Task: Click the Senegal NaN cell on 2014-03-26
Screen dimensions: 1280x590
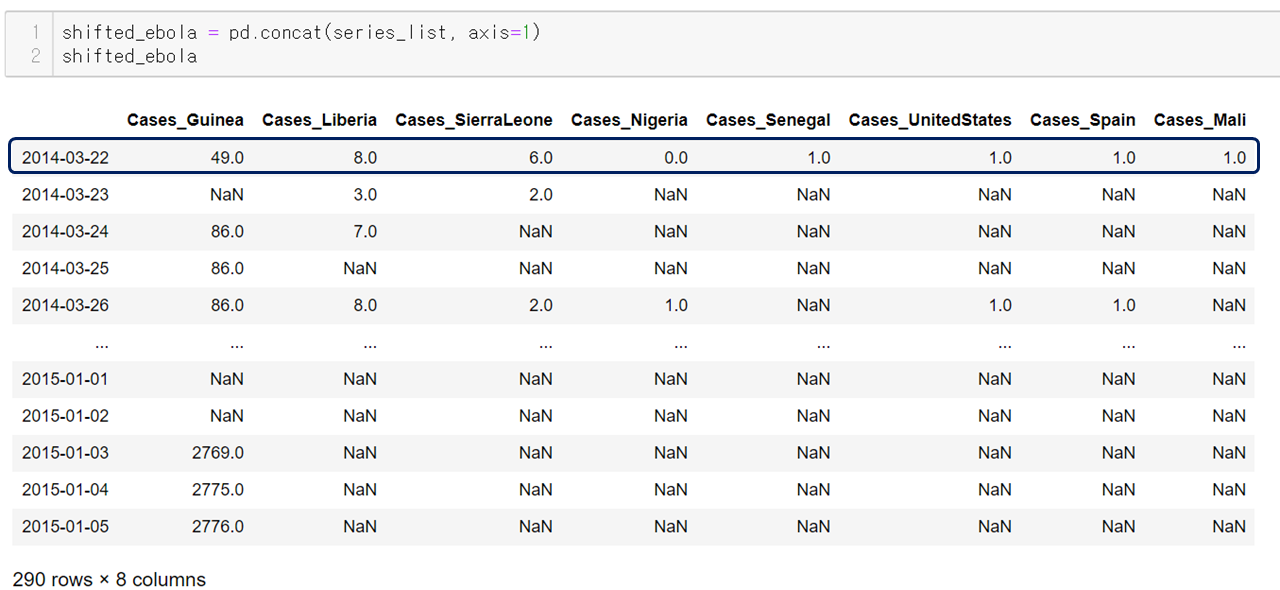Action: pos(813,305)
